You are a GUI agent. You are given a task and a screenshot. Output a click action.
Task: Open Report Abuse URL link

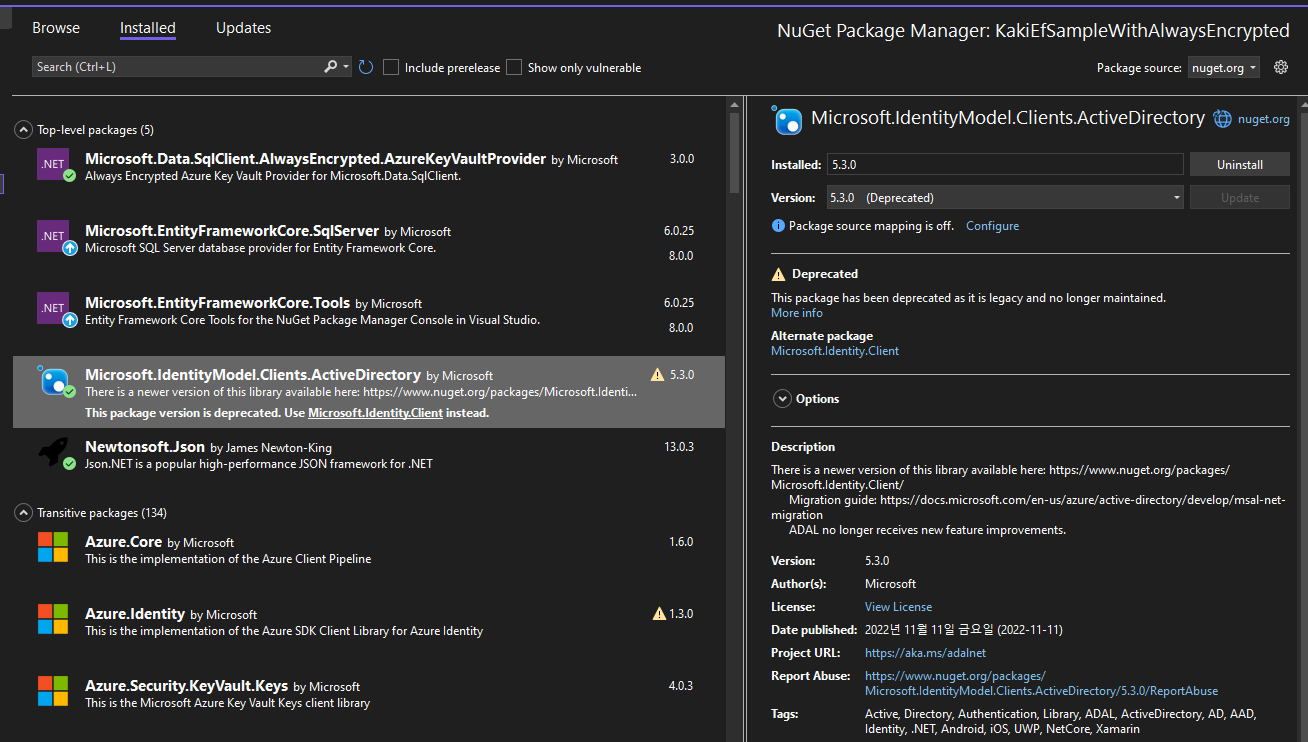tap(1041, 684)
